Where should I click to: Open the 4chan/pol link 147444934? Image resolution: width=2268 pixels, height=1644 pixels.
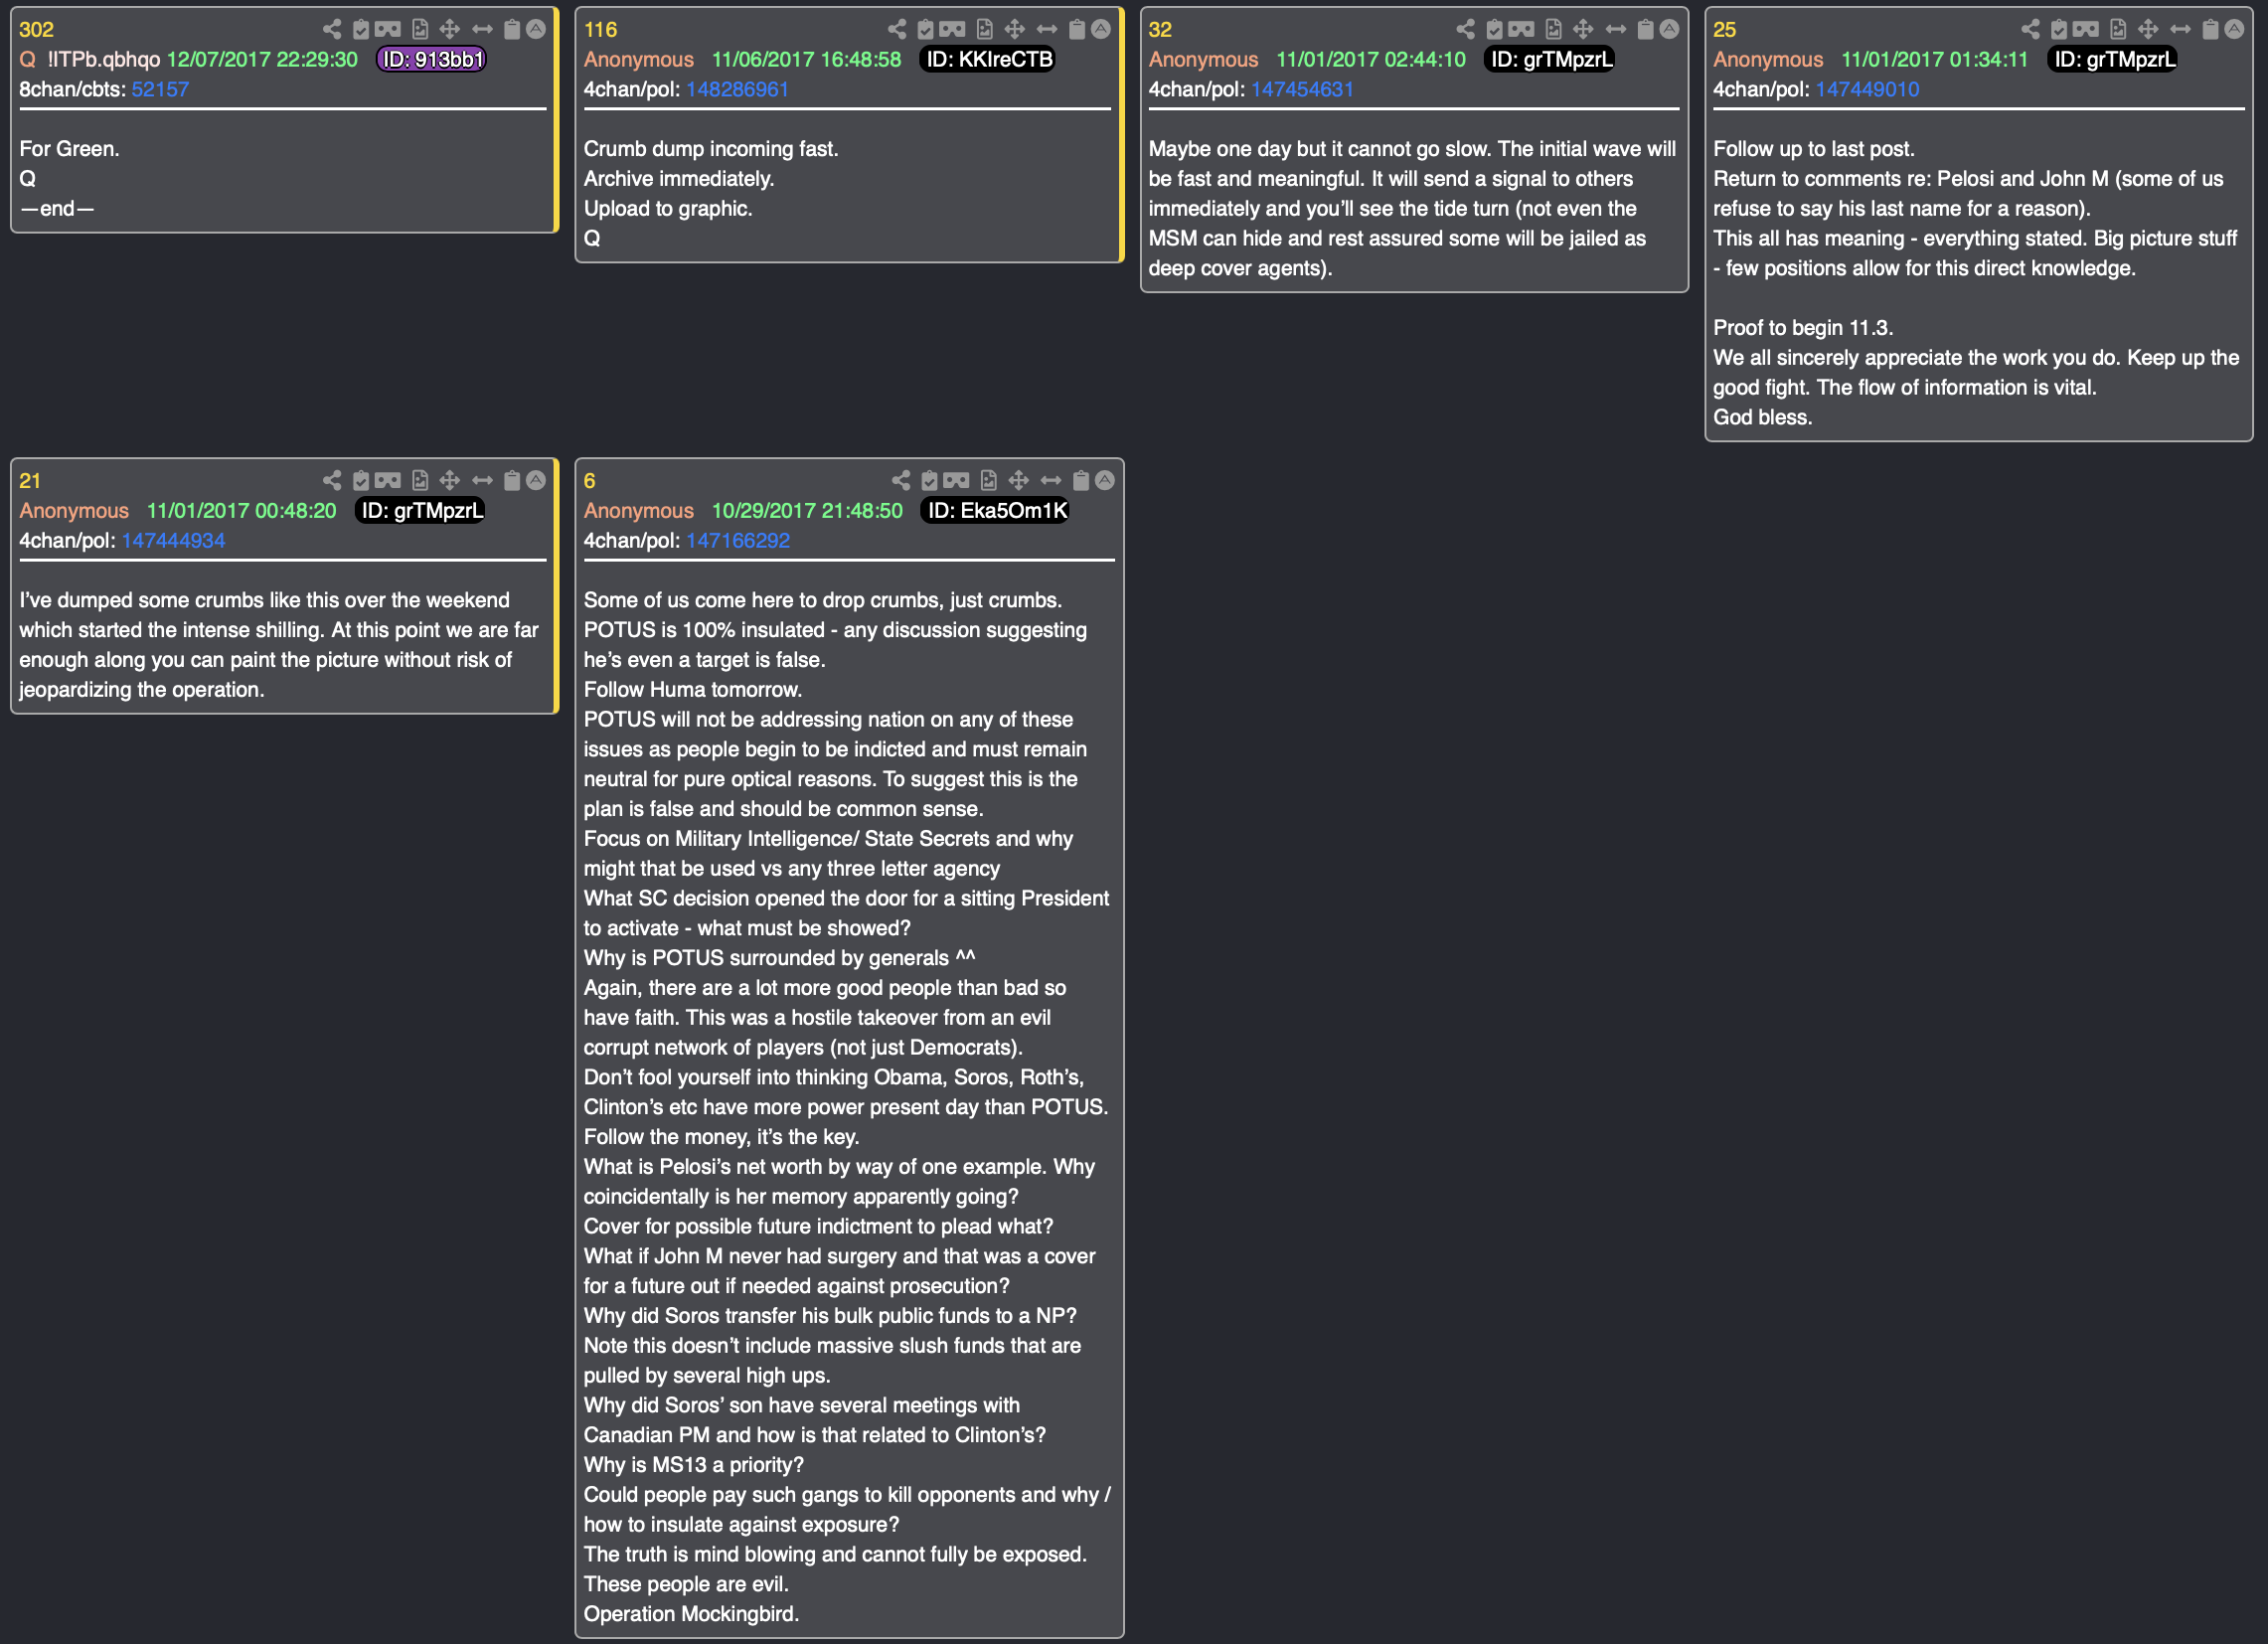pos(173,540)
